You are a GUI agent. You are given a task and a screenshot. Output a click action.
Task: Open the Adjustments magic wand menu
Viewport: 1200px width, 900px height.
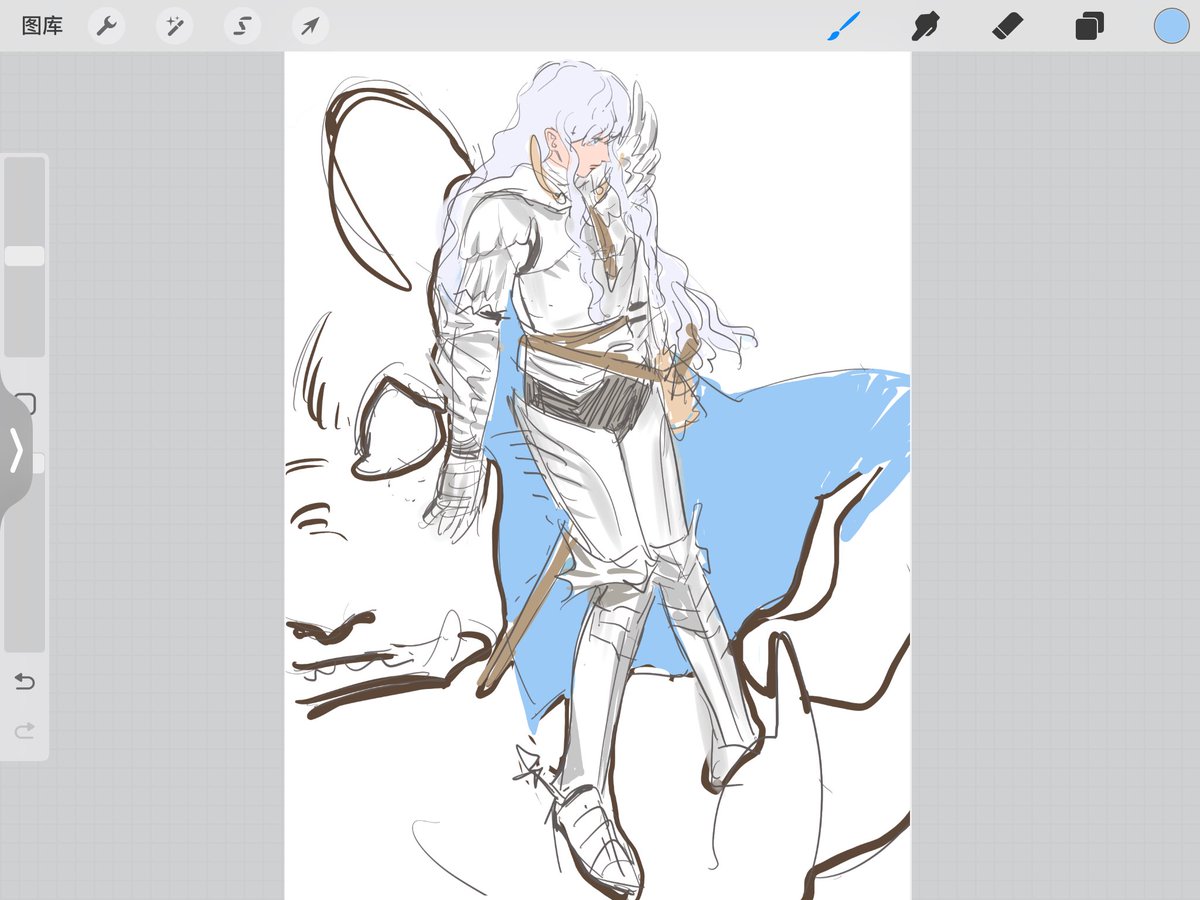tap(174, 26)
